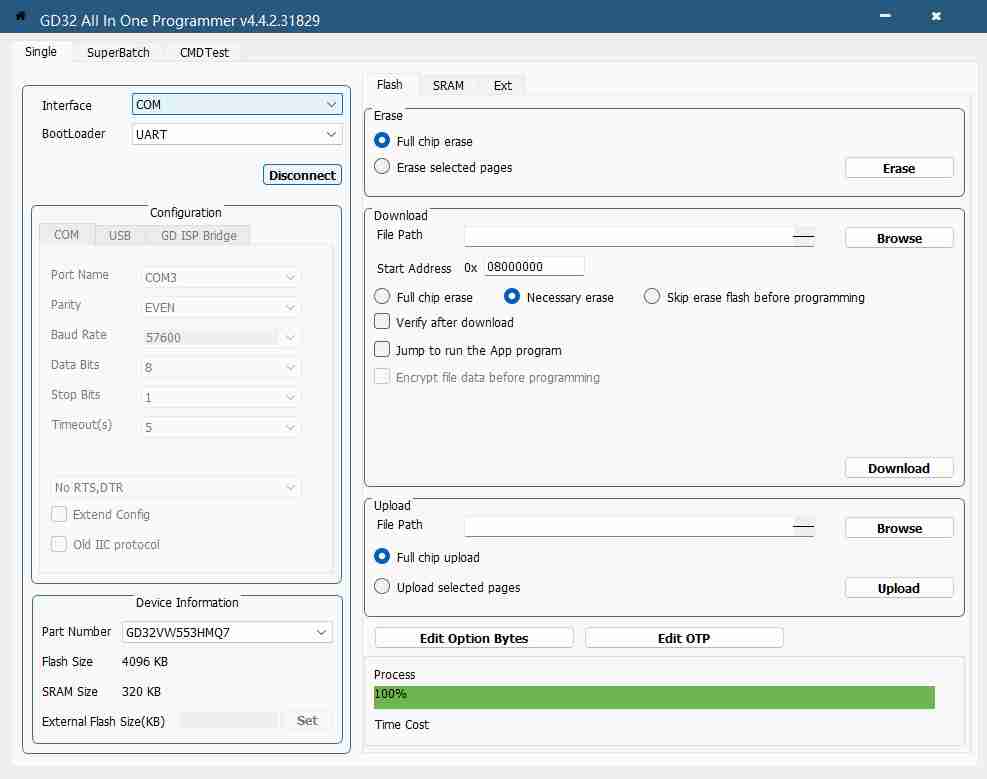The image size is (987, 779).
Task: Select Upload selected pages option
Action: (x=382, y=587)
